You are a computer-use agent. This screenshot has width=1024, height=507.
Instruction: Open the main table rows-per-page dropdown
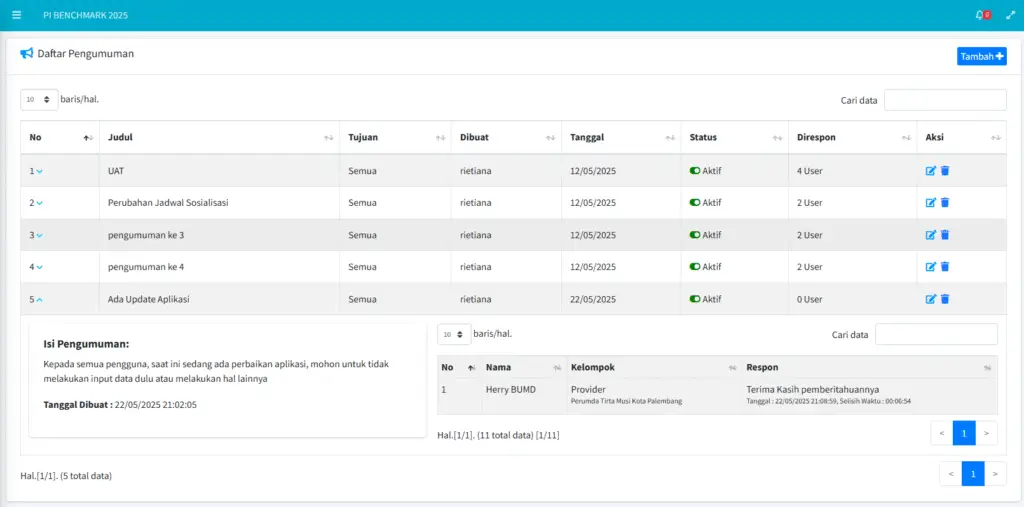[39, 100]
